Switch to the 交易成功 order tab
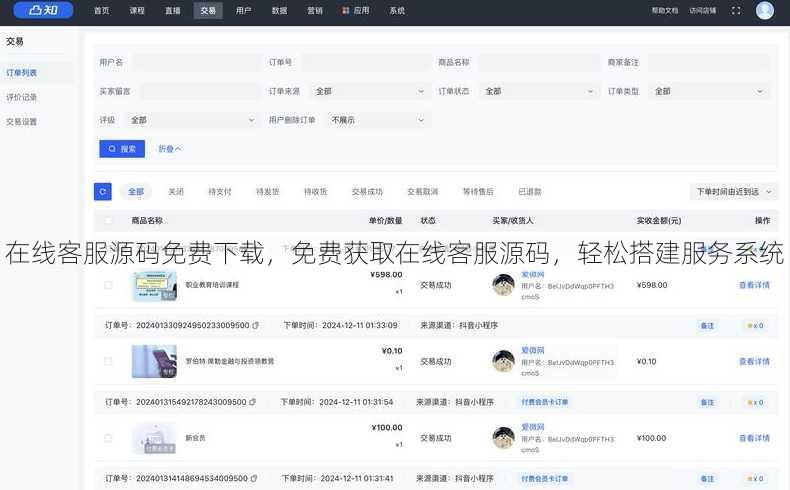 point(367,192)
